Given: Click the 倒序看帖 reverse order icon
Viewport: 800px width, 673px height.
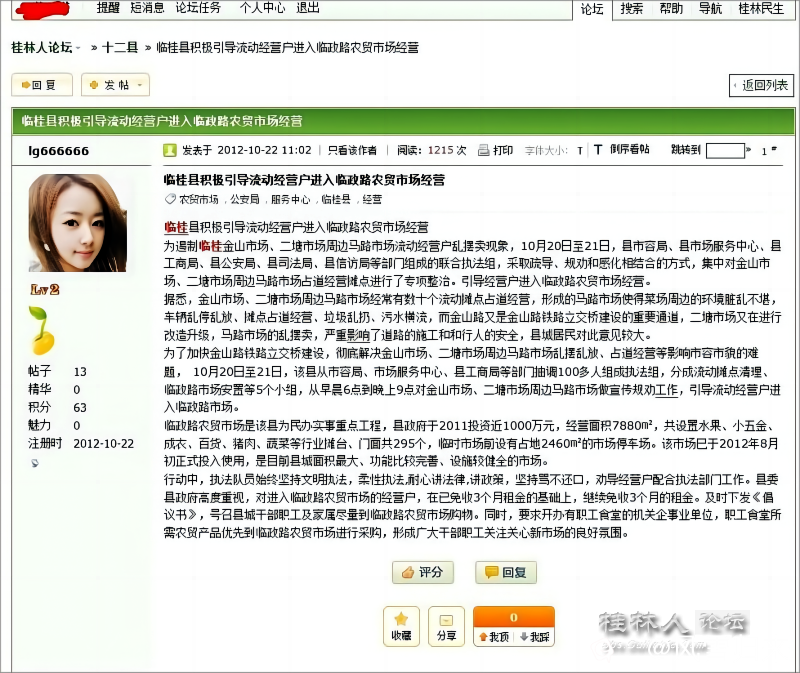Looking at the screenshot, I should click(x=598, y=150).
